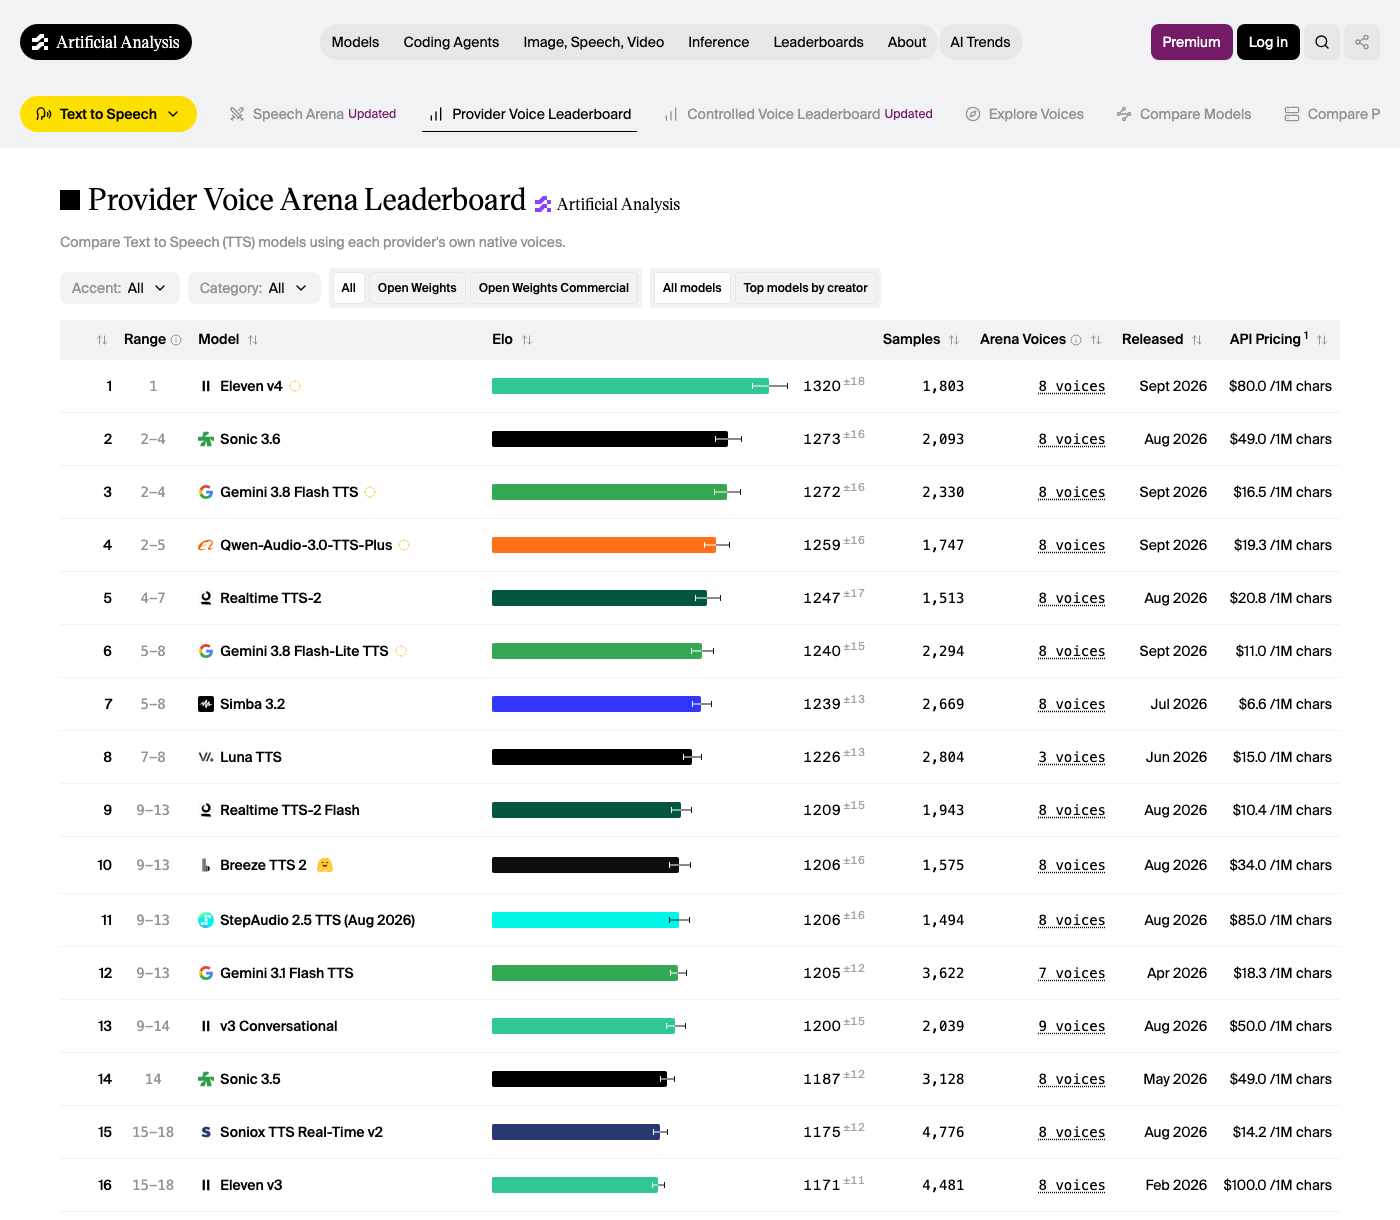Open the Controlled Voice Leaderboard tab
This screenshot has height=1220, width=1400.
799,114
